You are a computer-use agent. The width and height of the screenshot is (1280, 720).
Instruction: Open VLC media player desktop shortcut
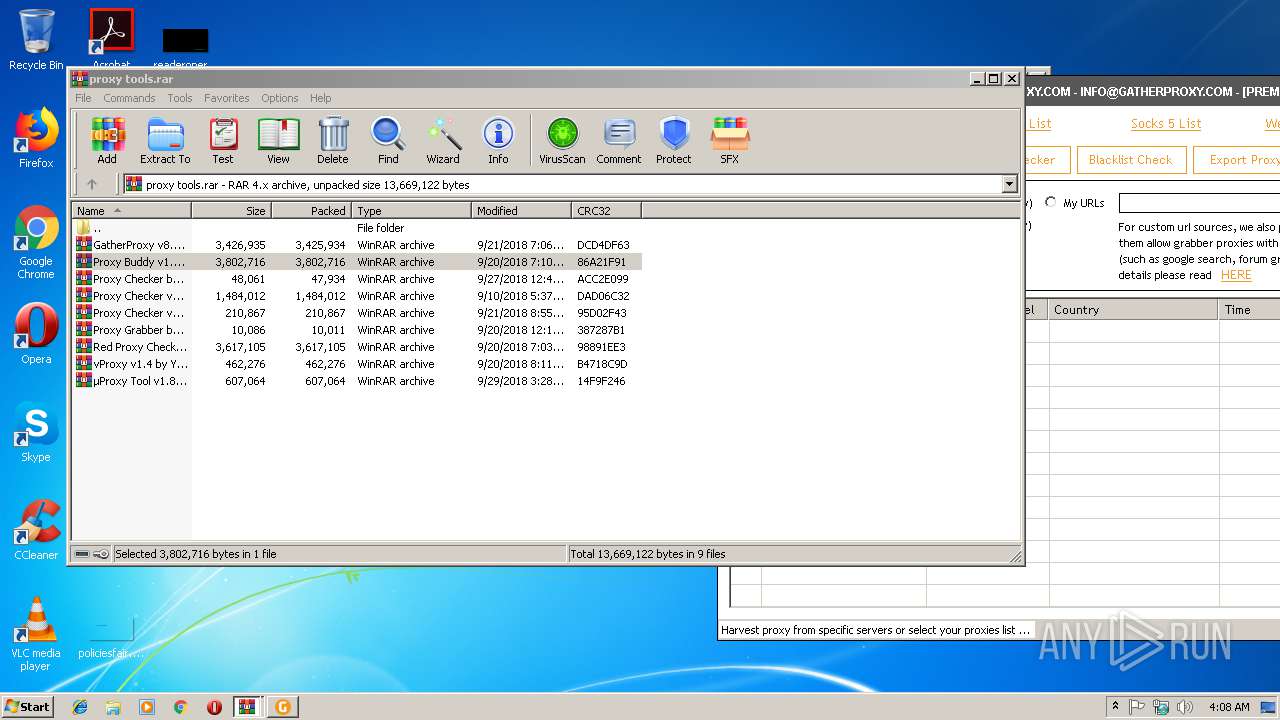36,635
